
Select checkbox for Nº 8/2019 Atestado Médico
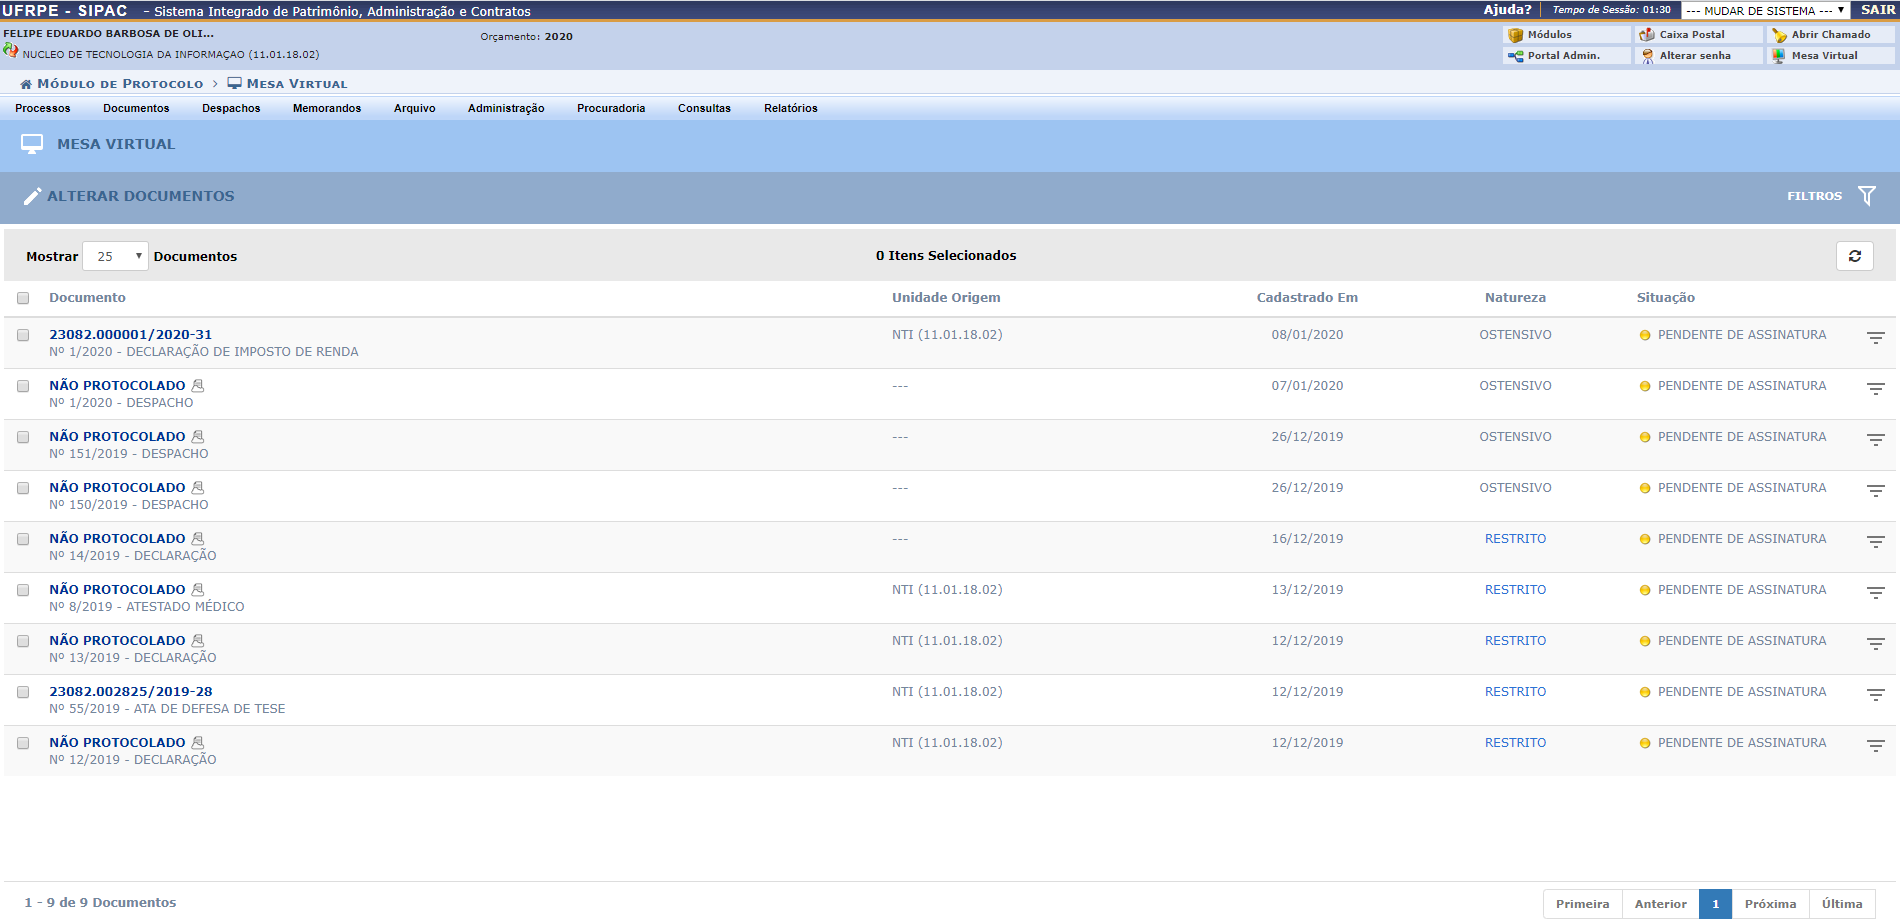pos(23,590)
